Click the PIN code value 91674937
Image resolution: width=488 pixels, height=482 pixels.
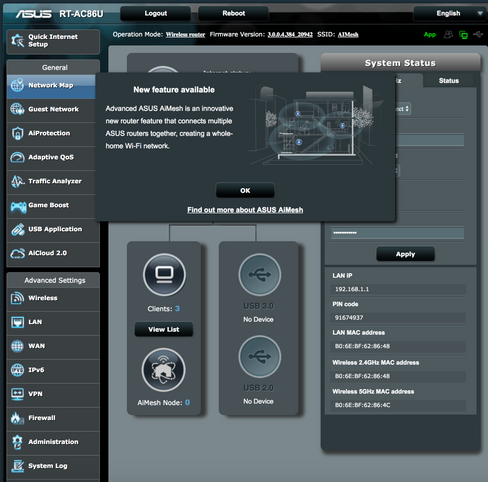349,318
